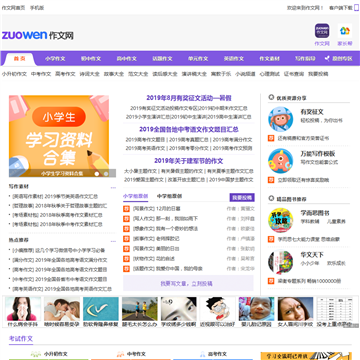Select the second carousel dot on banner

106,174
